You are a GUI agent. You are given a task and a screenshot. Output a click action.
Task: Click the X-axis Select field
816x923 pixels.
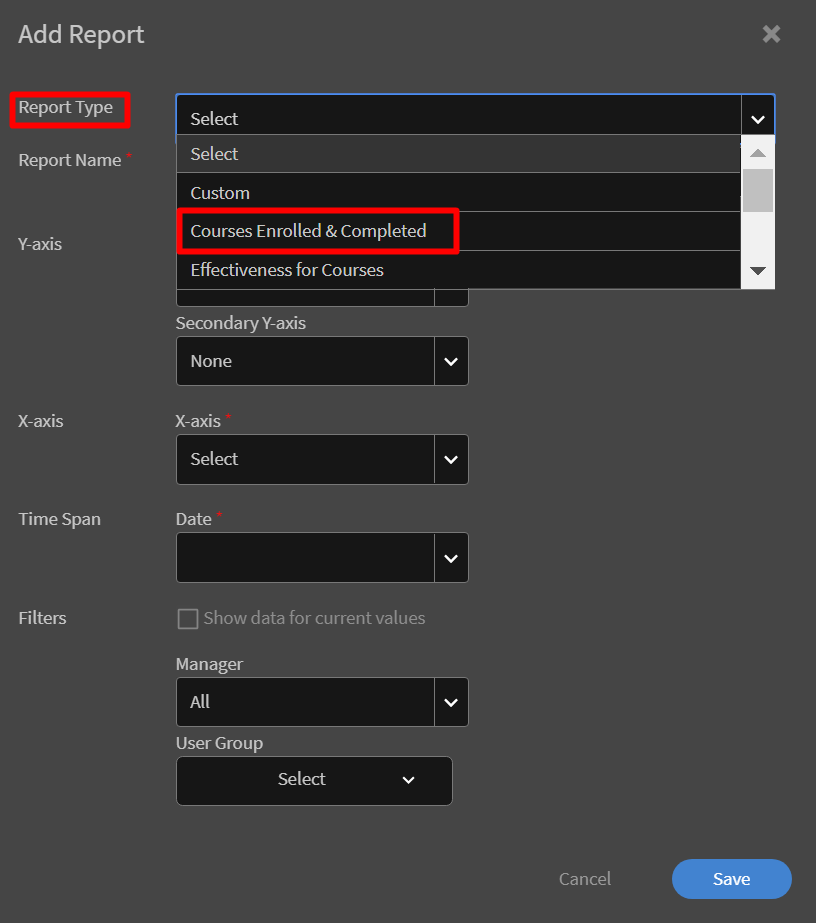pyautogui.click(x=305, y=459)
